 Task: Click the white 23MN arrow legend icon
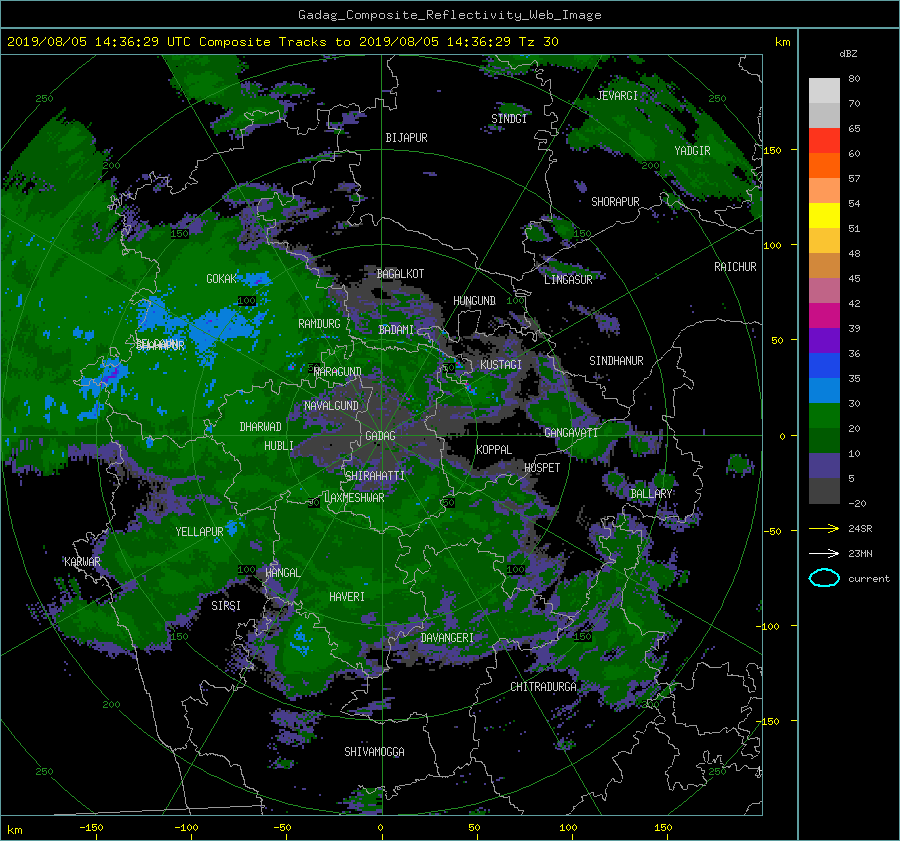pyautogui.click(x=824, y=553)
